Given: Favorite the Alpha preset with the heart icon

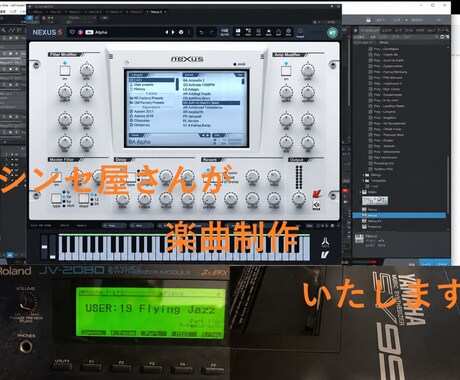Looking at the screenshot, I should tap(72, 32).
